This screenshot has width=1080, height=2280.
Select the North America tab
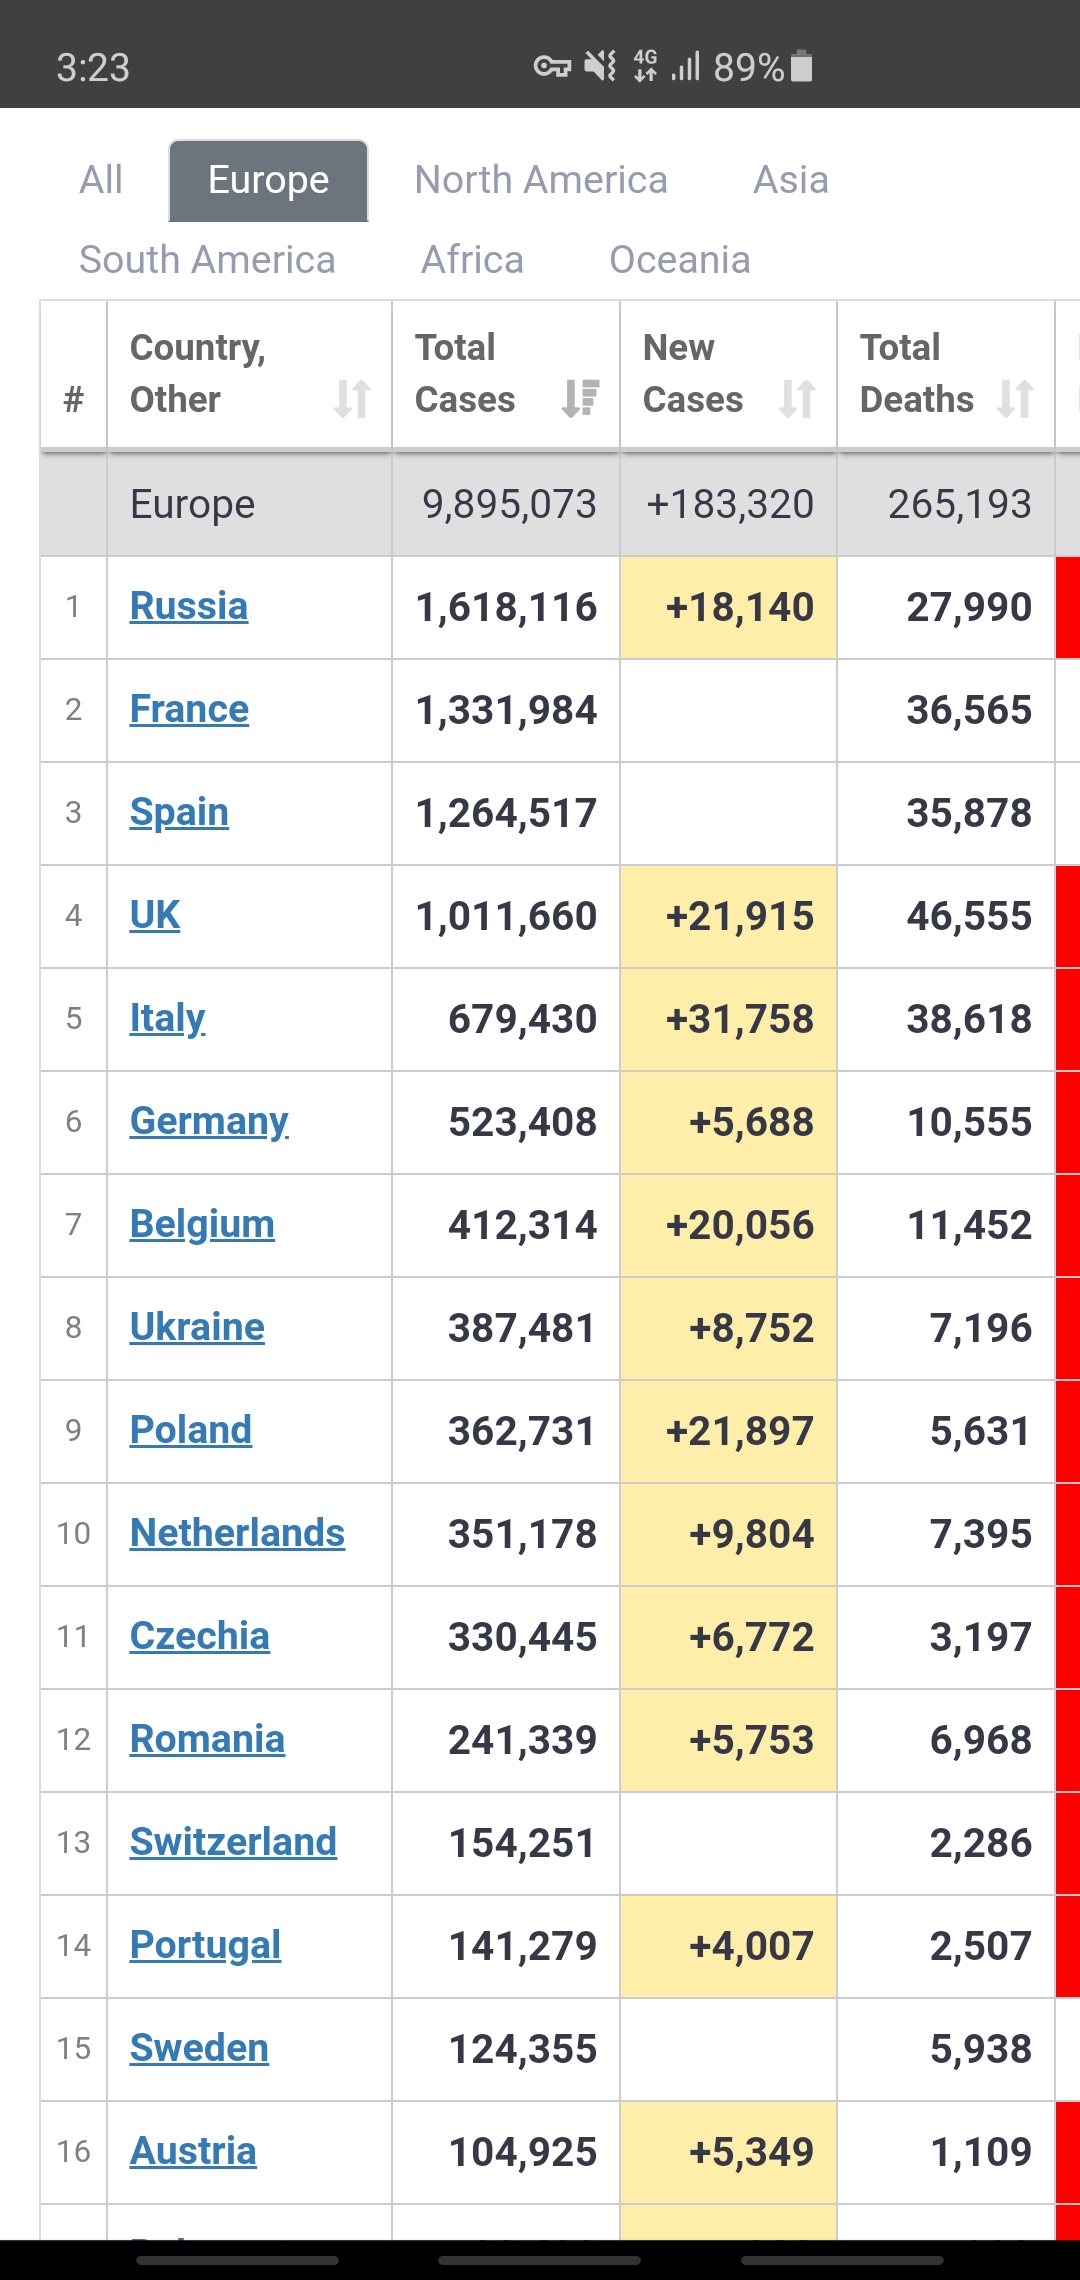point(541,180)
